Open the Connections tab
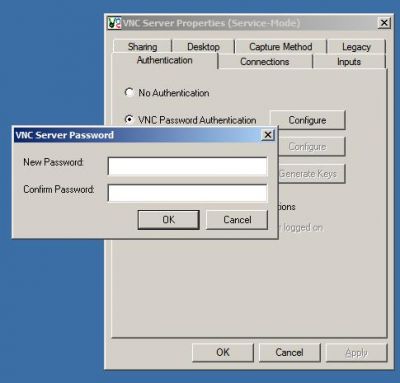 (265, 62)
